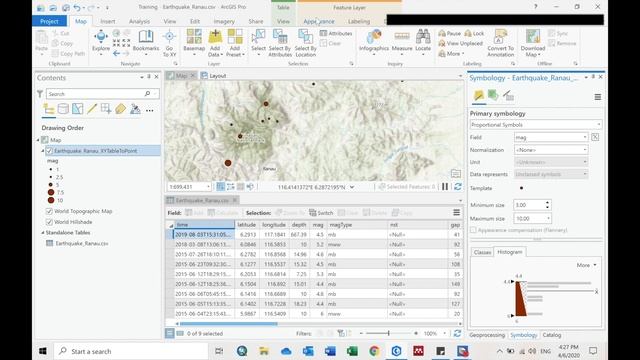
Task: Click the expression button next to Field
Action: point(595,138)
